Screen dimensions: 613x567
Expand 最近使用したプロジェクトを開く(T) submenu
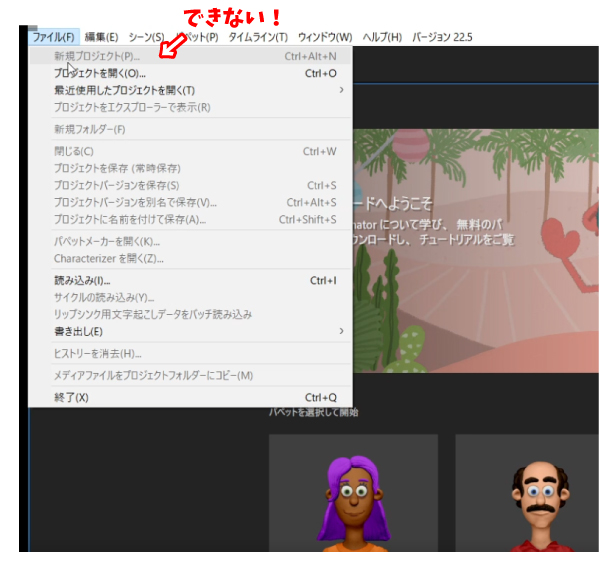(124, 90)
